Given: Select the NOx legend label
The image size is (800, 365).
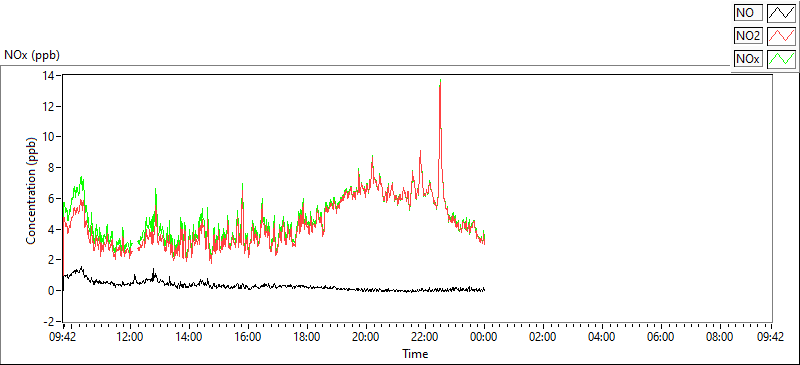Looking at the screenshot, I should [x=748, y=59].
